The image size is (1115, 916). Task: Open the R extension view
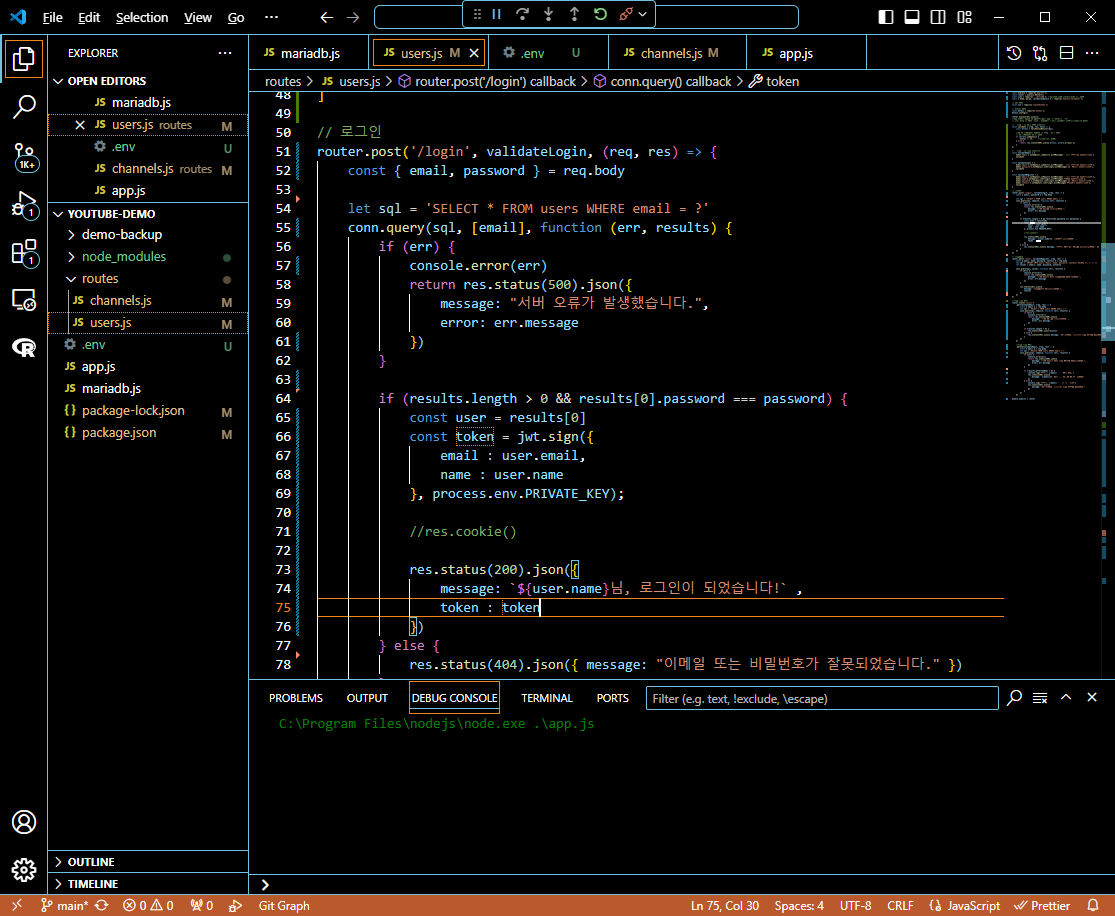pyautogui.click(x=24, y=348)
